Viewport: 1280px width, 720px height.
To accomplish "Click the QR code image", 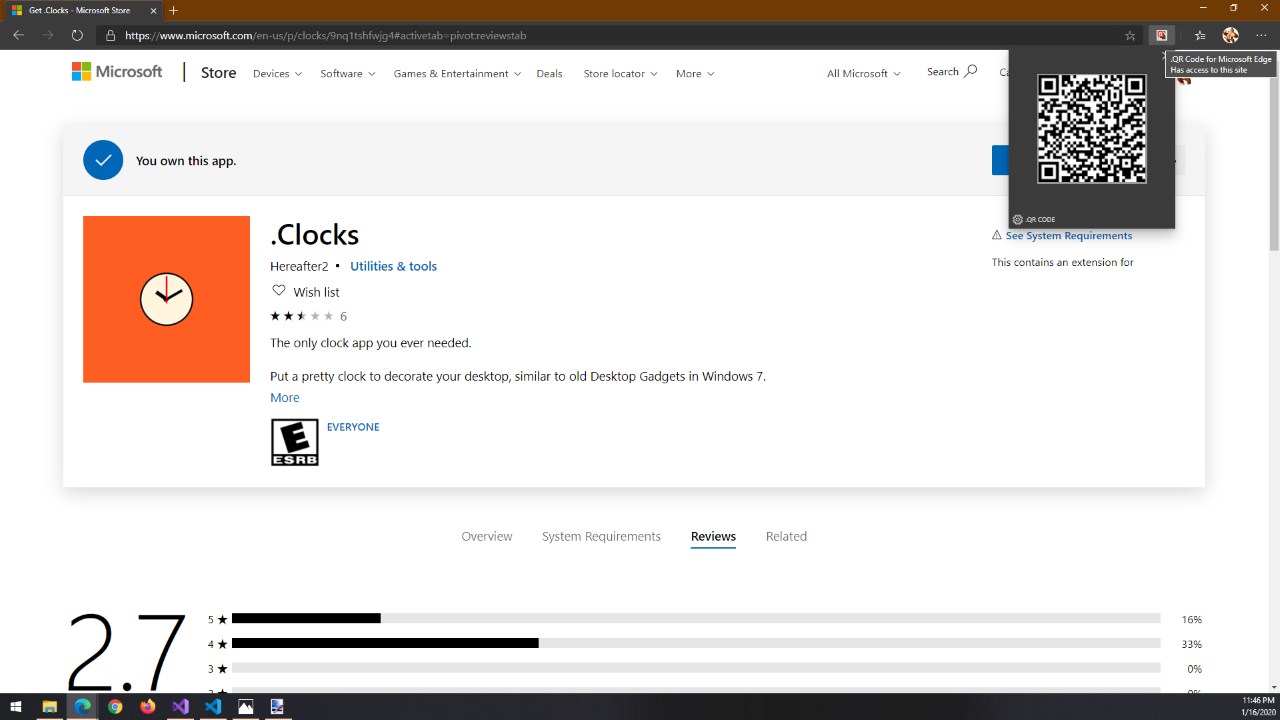I will (1092, 128).
